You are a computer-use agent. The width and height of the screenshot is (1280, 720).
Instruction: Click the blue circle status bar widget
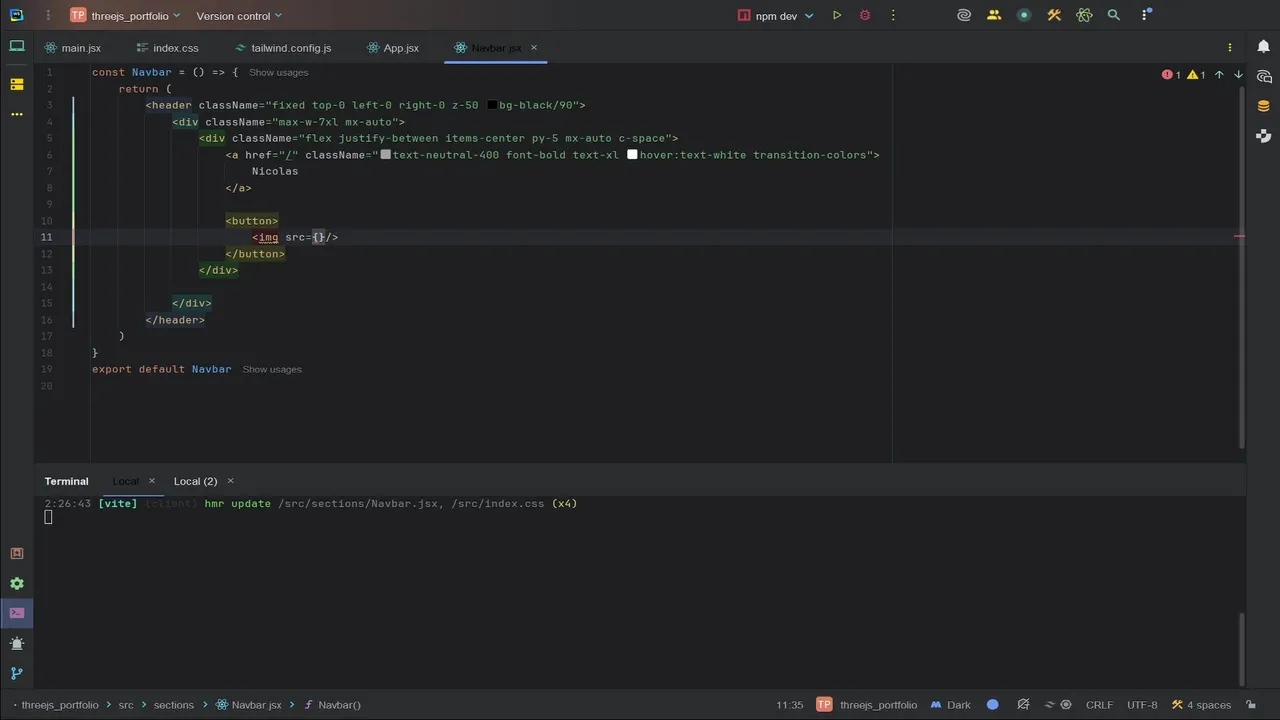click(992, 705)
